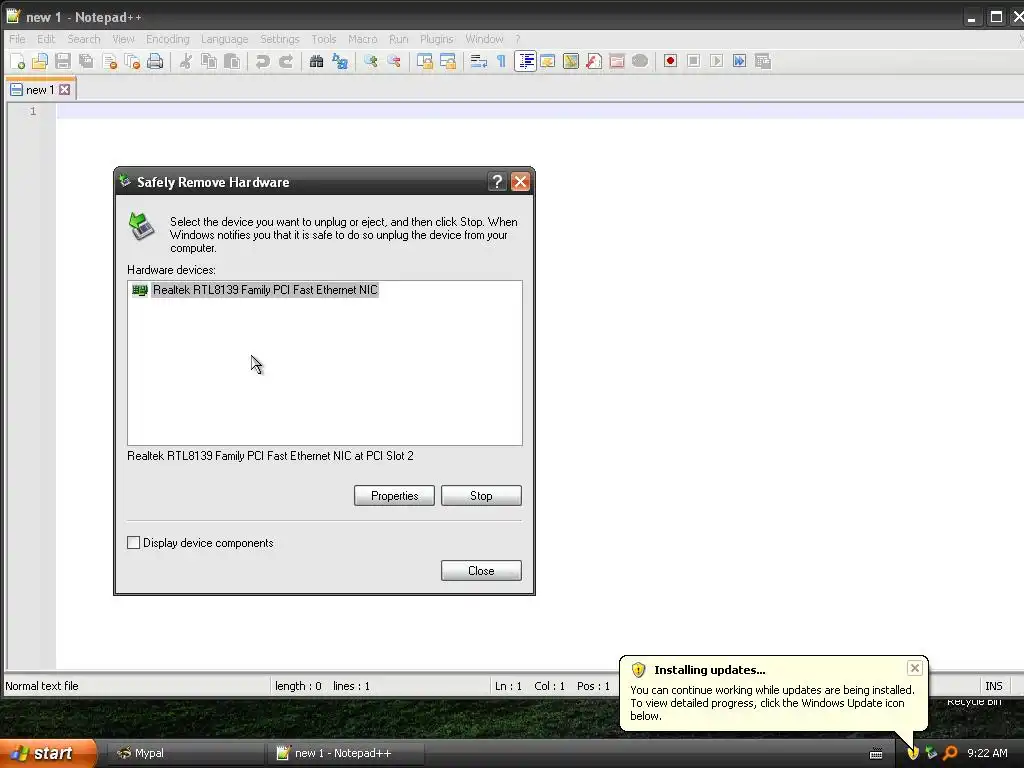Toggle the Word Wrap toolbar icon
This screenshot has height=768, width=1024.
(x=479, y=61)
